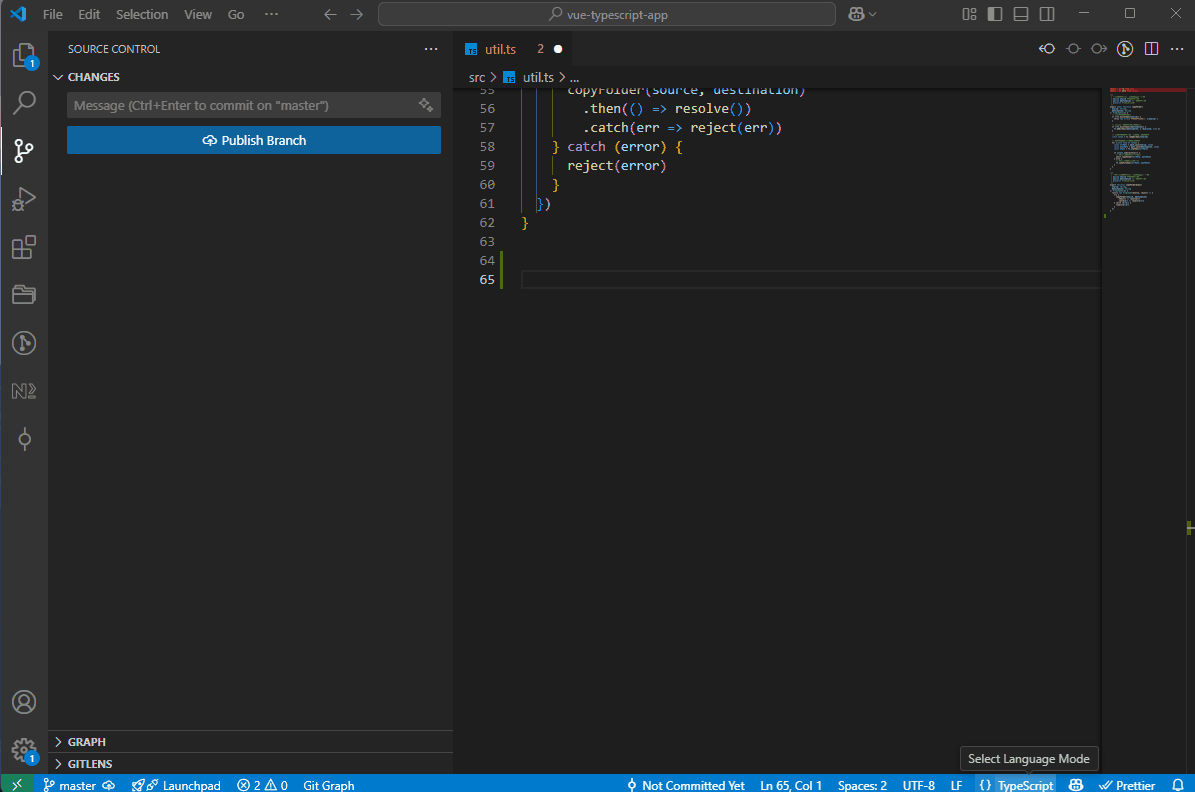Toggle the bottom Panel visibility
This screenshot has width=1195, height=792.
1021,14
